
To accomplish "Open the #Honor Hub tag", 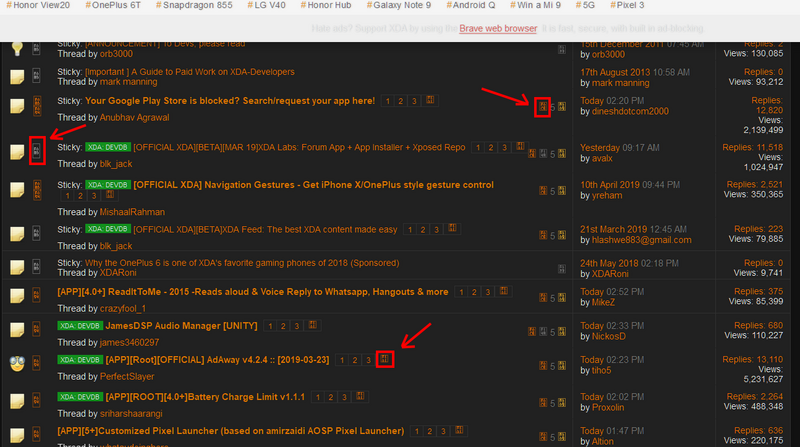I will tap(326, 5).
